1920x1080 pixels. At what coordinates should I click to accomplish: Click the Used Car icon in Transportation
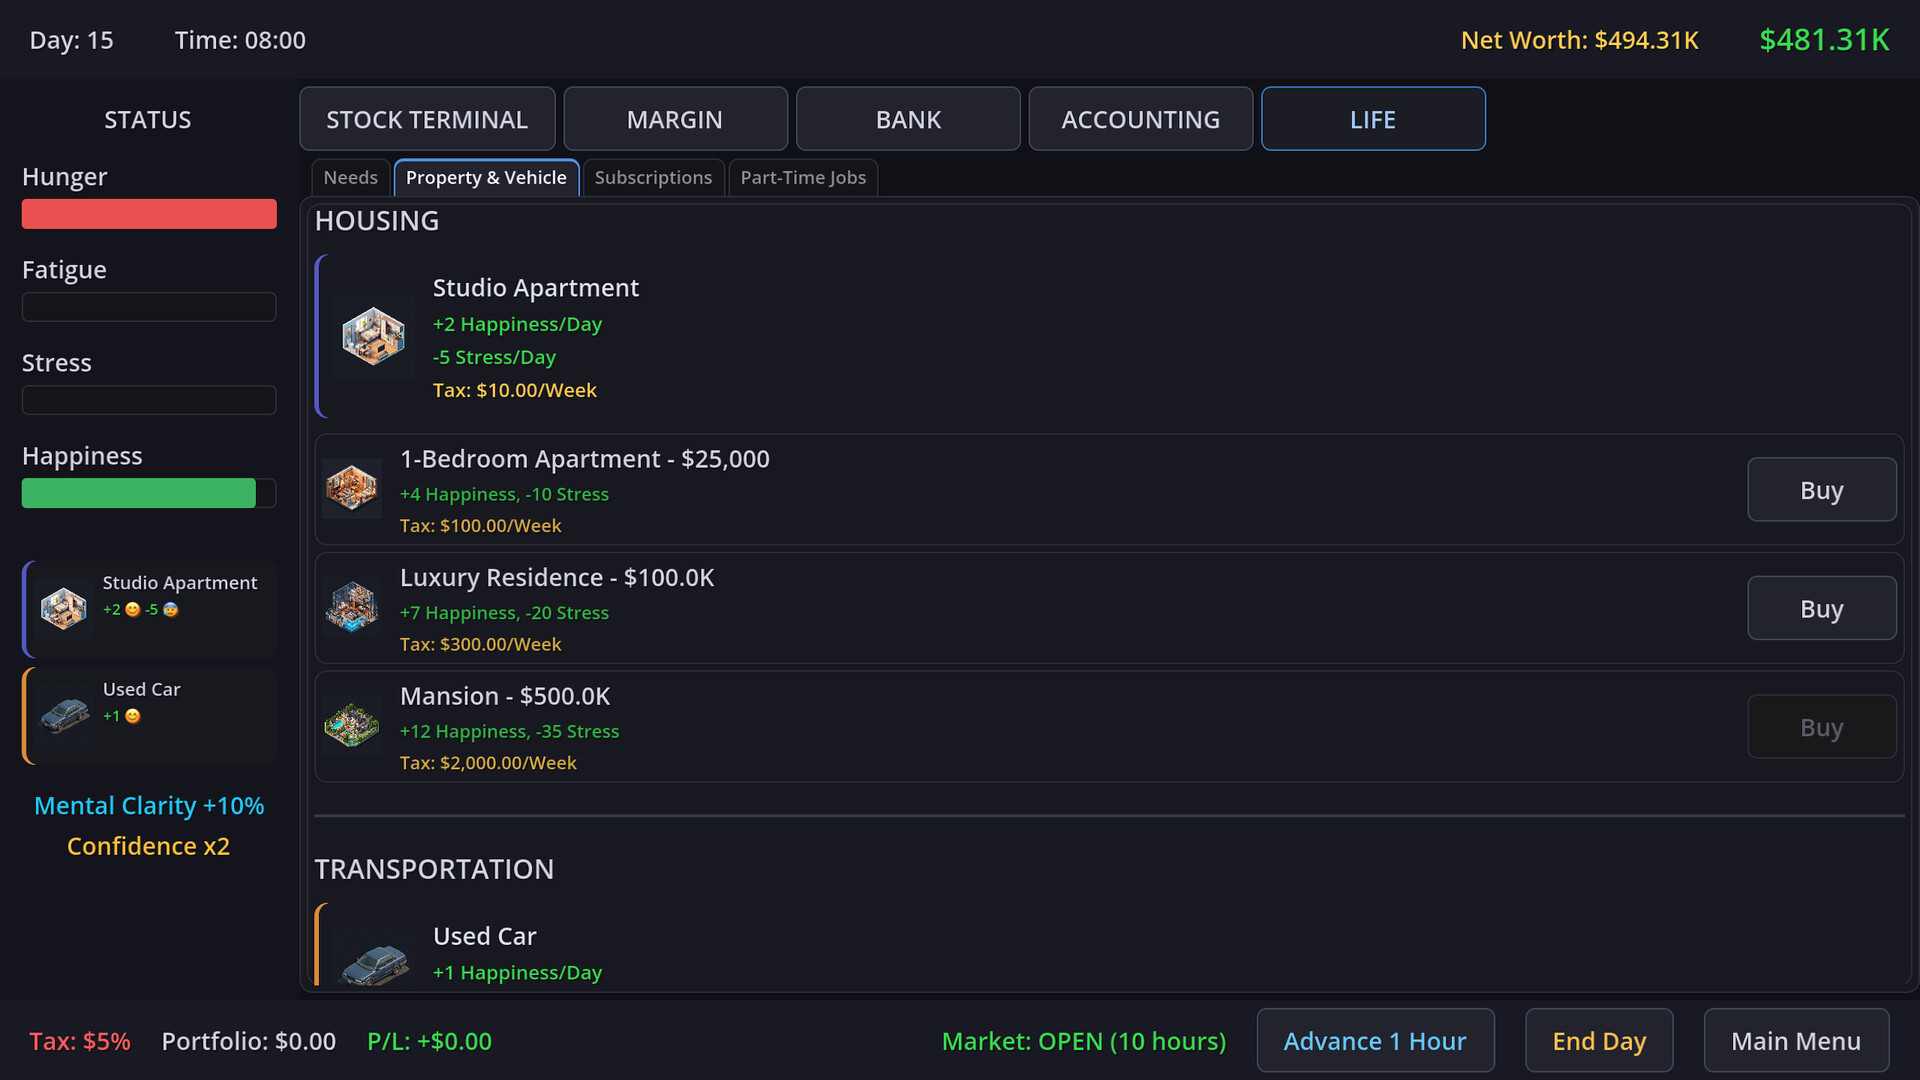coord(374,962)
